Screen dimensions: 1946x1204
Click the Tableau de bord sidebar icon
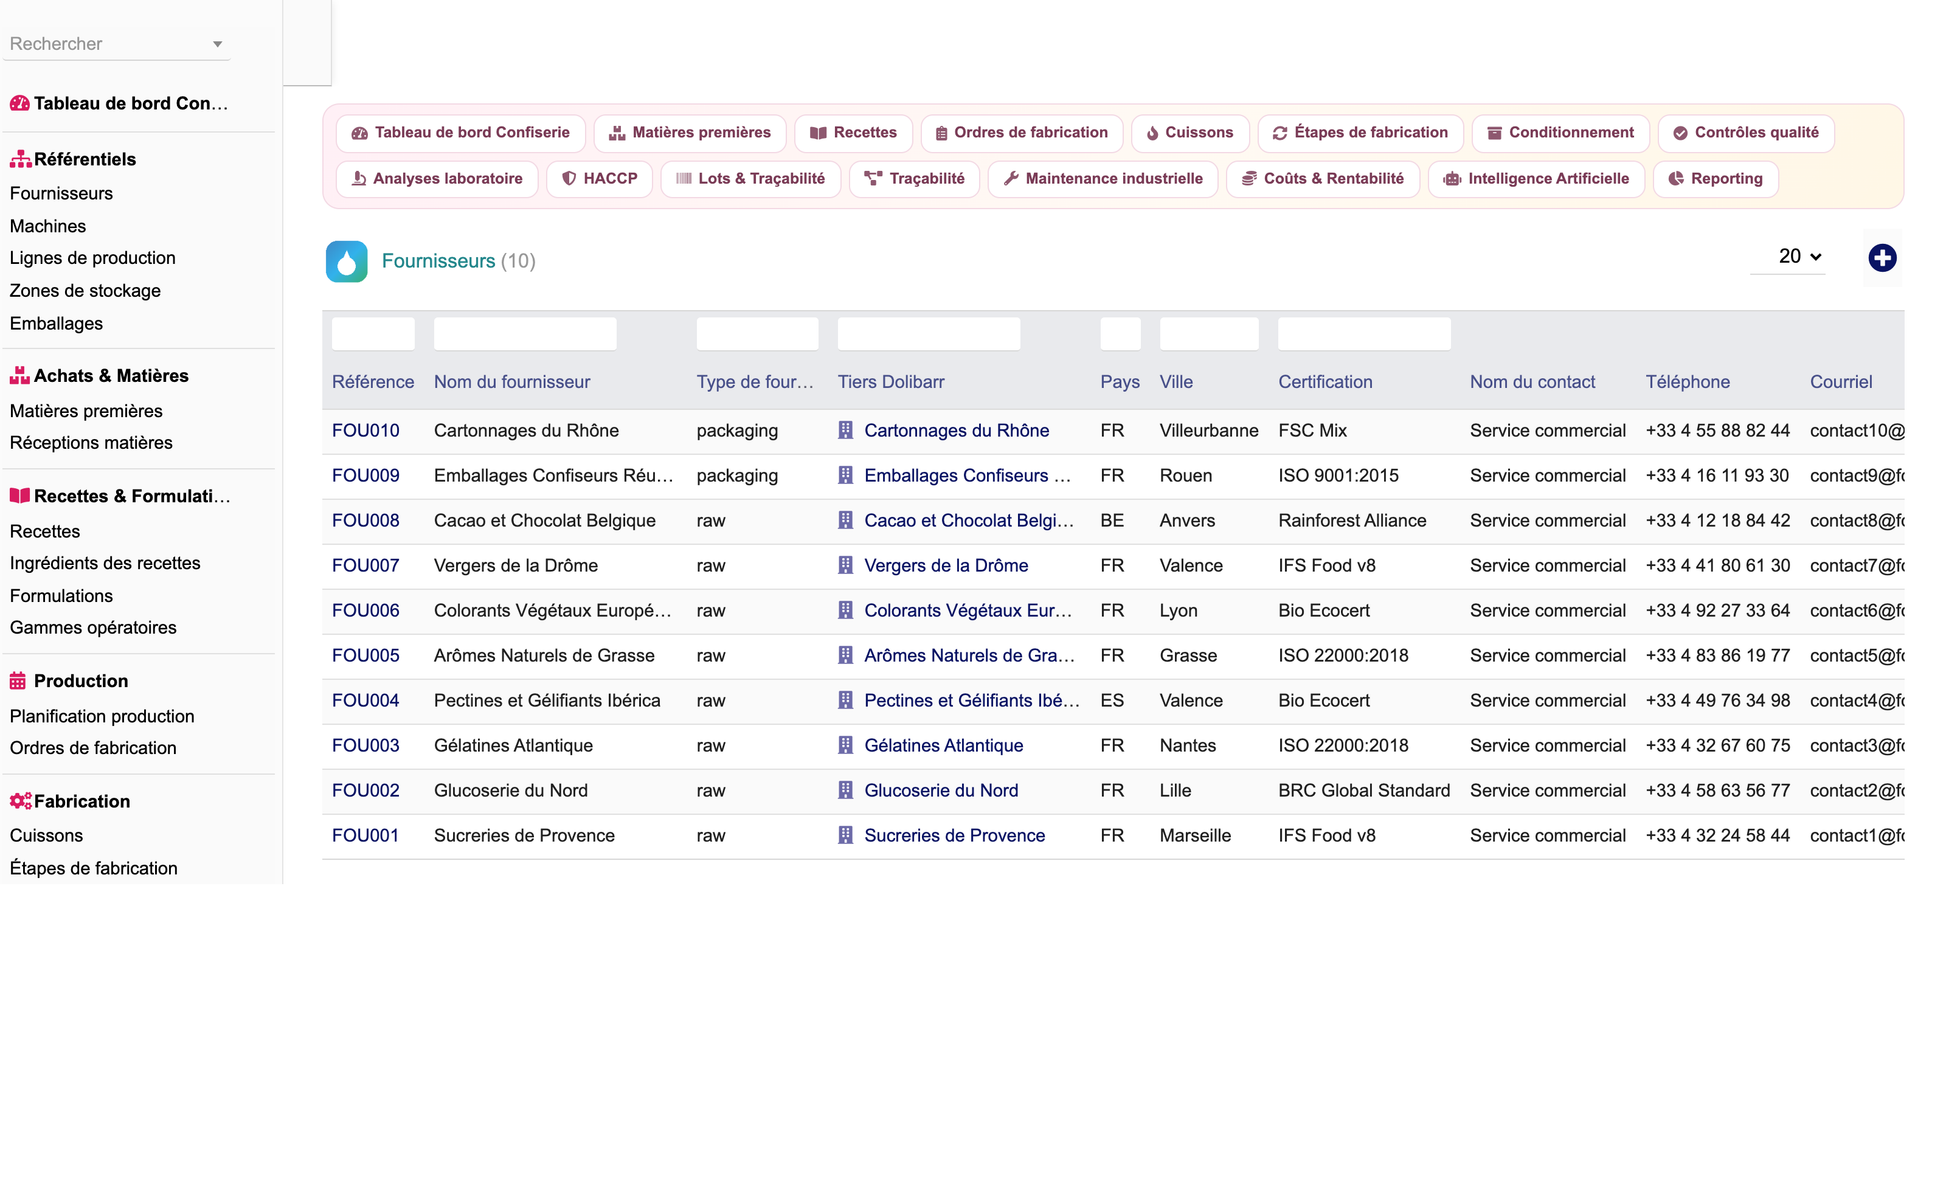(19, 103)
